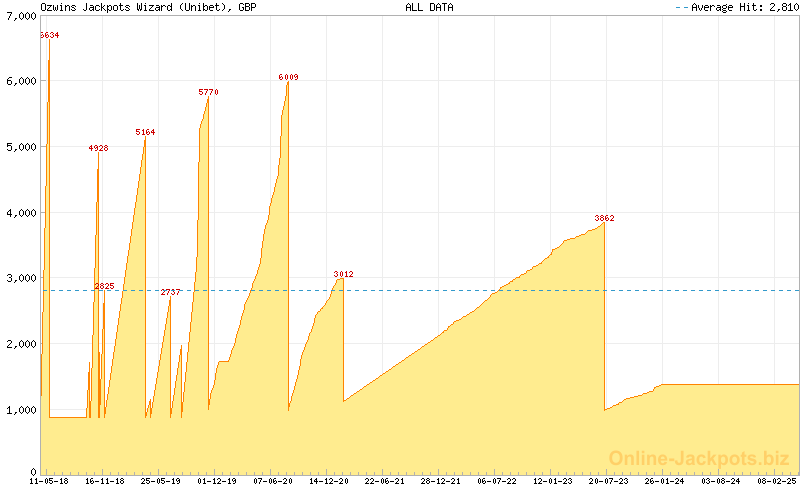Click the 5770 peak marker
Viewport: 800px width, 490px height.
tap(208, 92)
